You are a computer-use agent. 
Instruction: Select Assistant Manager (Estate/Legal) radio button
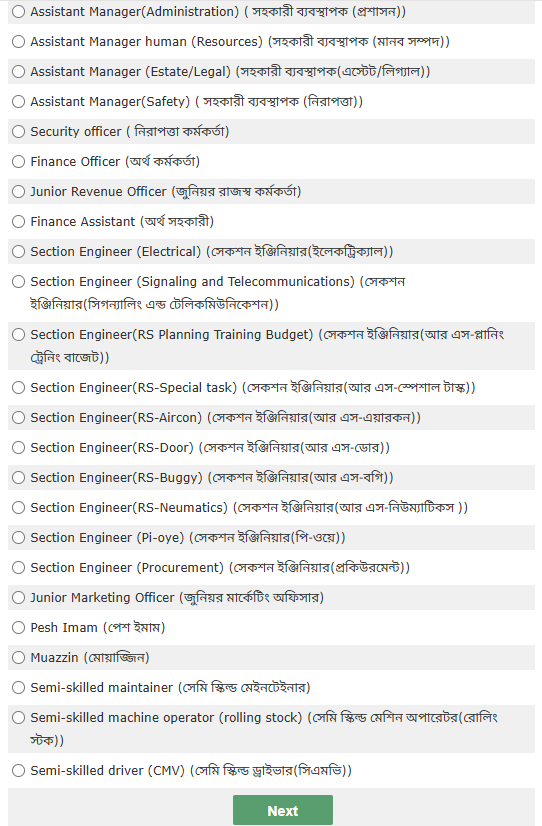click(x=18, y=71)
